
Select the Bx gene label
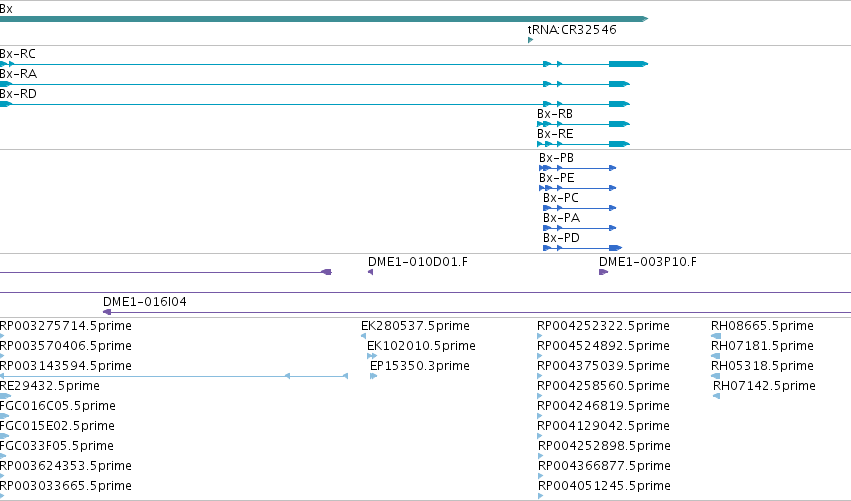tap(6, 9)
